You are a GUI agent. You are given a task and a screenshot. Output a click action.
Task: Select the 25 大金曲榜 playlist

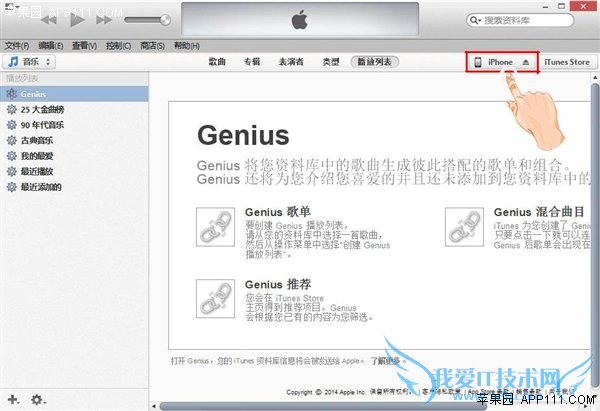[74, 109]
